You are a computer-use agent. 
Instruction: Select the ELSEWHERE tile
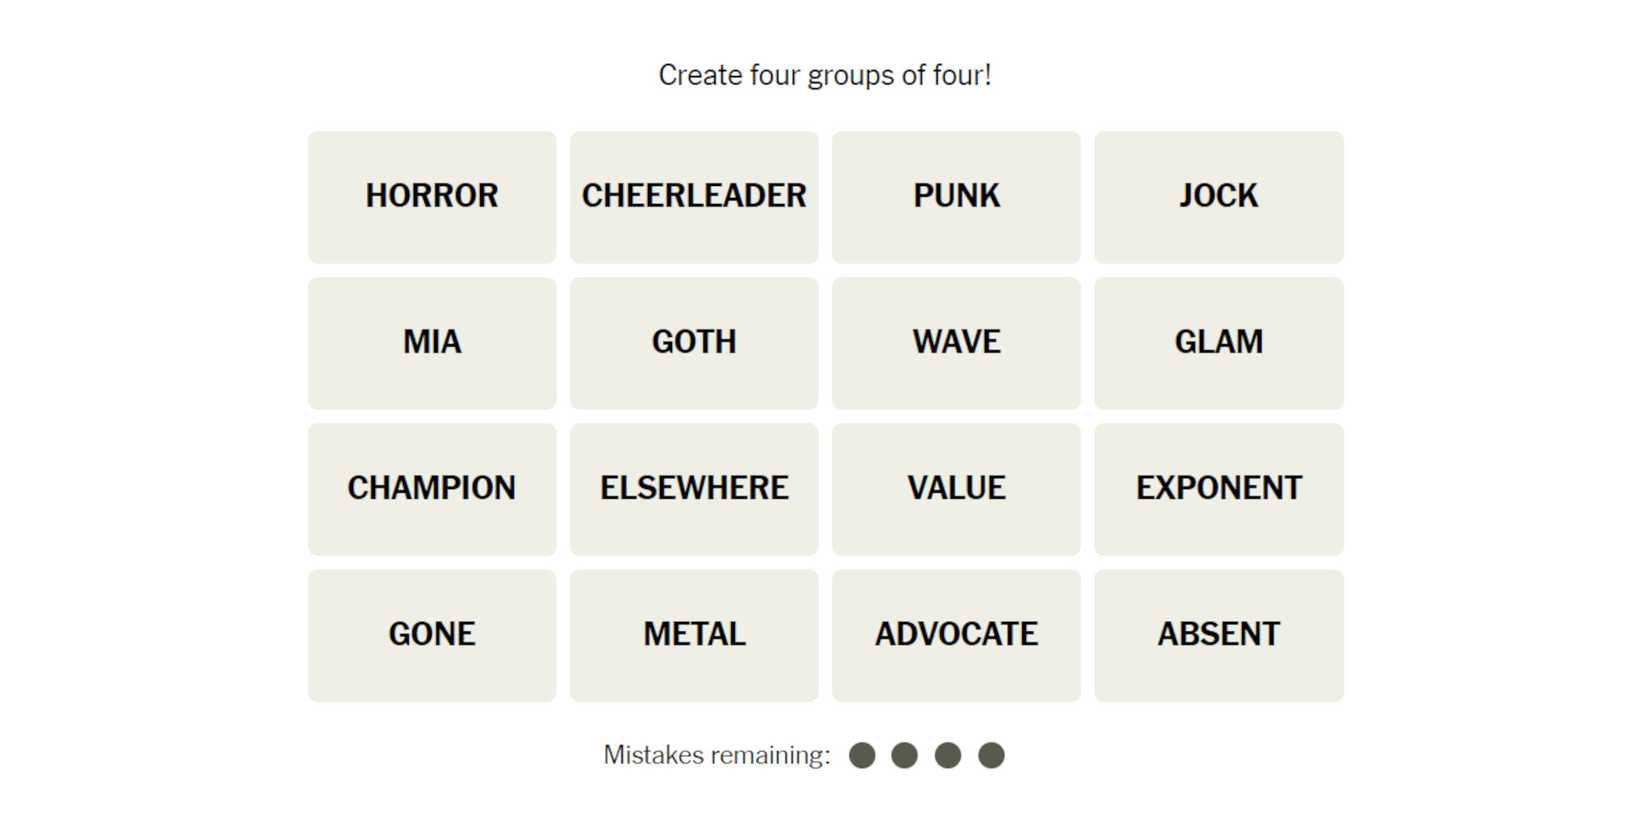(x=694, y=489)
